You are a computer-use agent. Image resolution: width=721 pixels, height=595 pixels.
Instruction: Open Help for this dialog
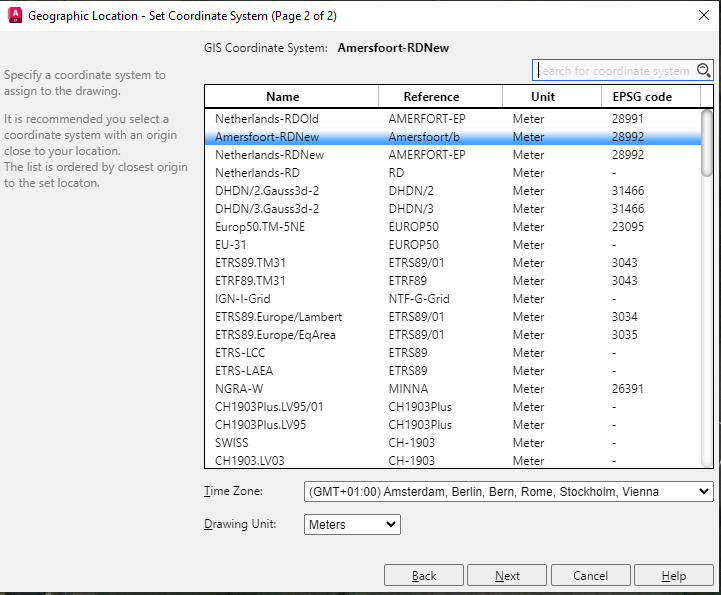(x=674, y=575)
